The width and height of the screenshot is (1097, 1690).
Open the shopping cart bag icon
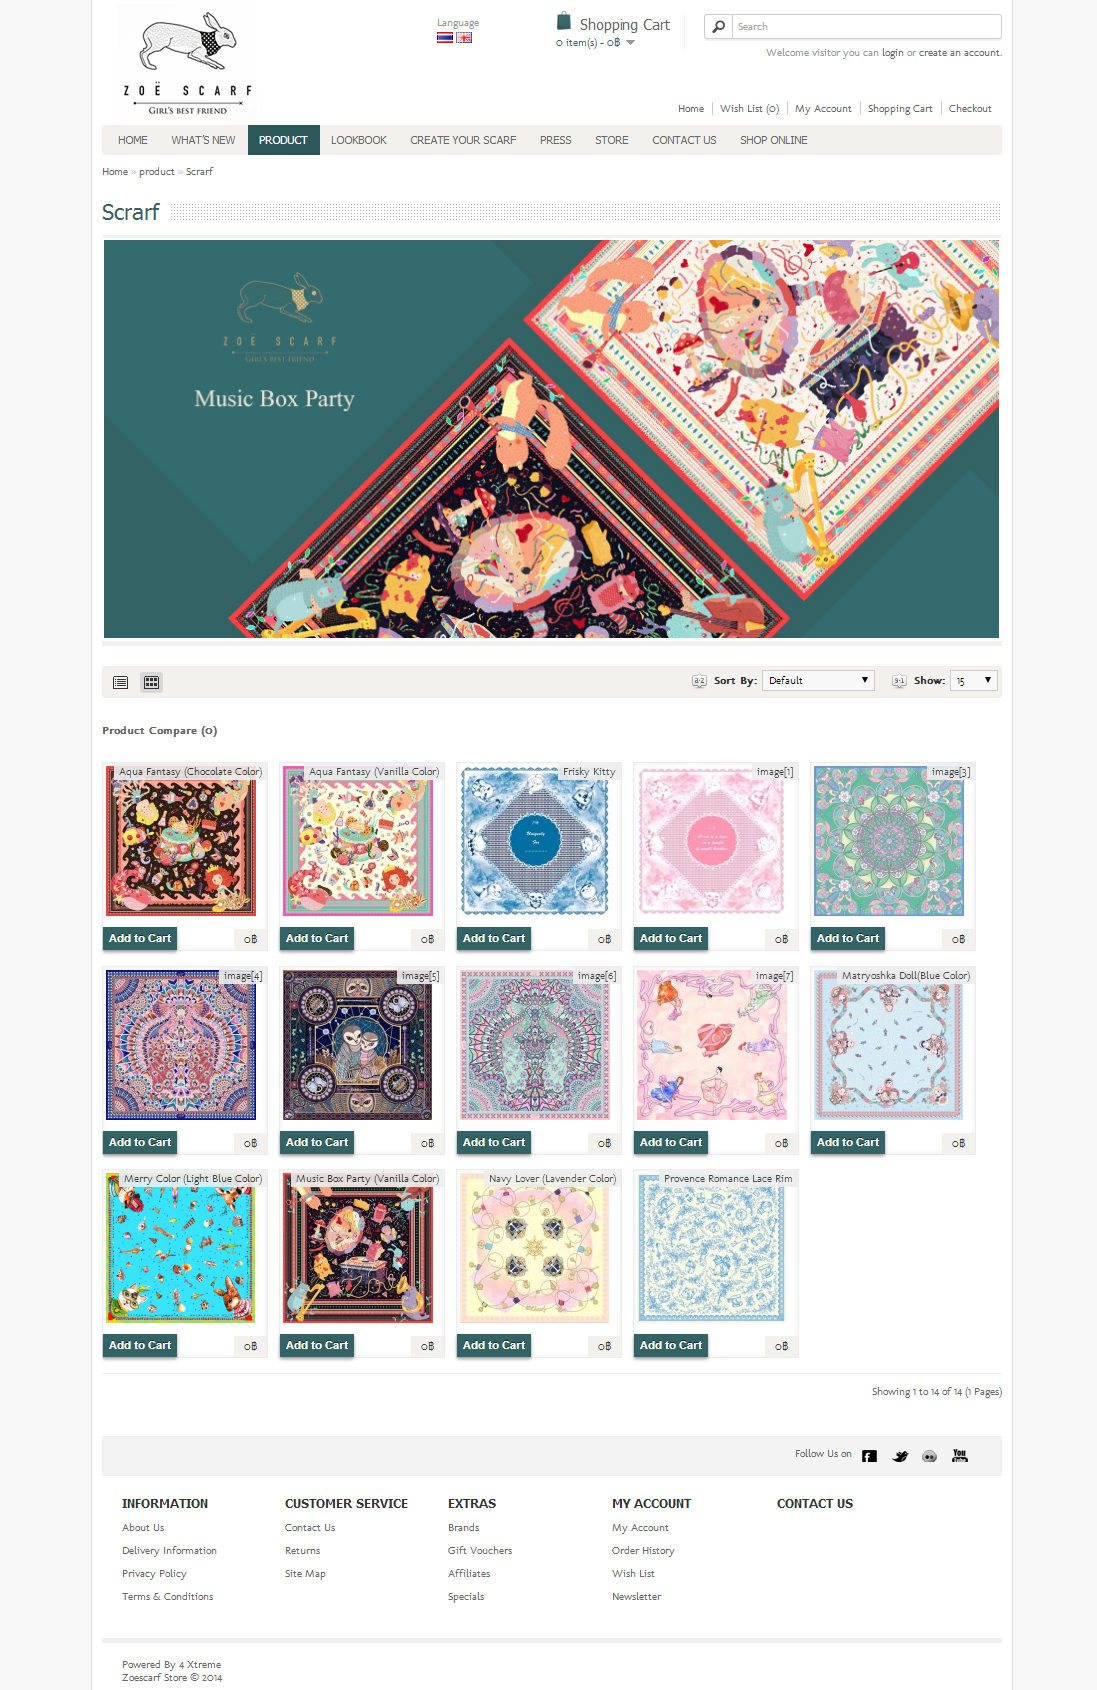click(564, 21)
